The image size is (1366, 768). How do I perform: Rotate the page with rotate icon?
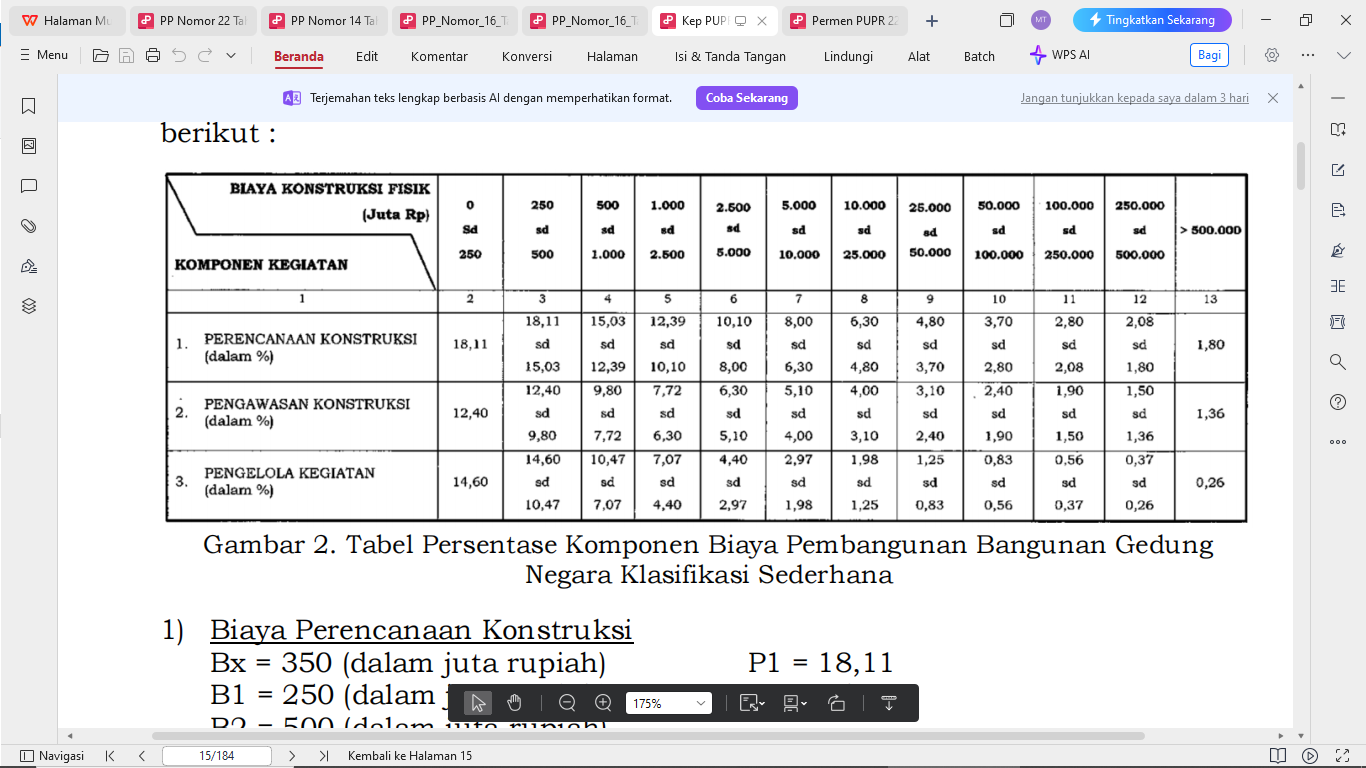(x=837, y=703)
